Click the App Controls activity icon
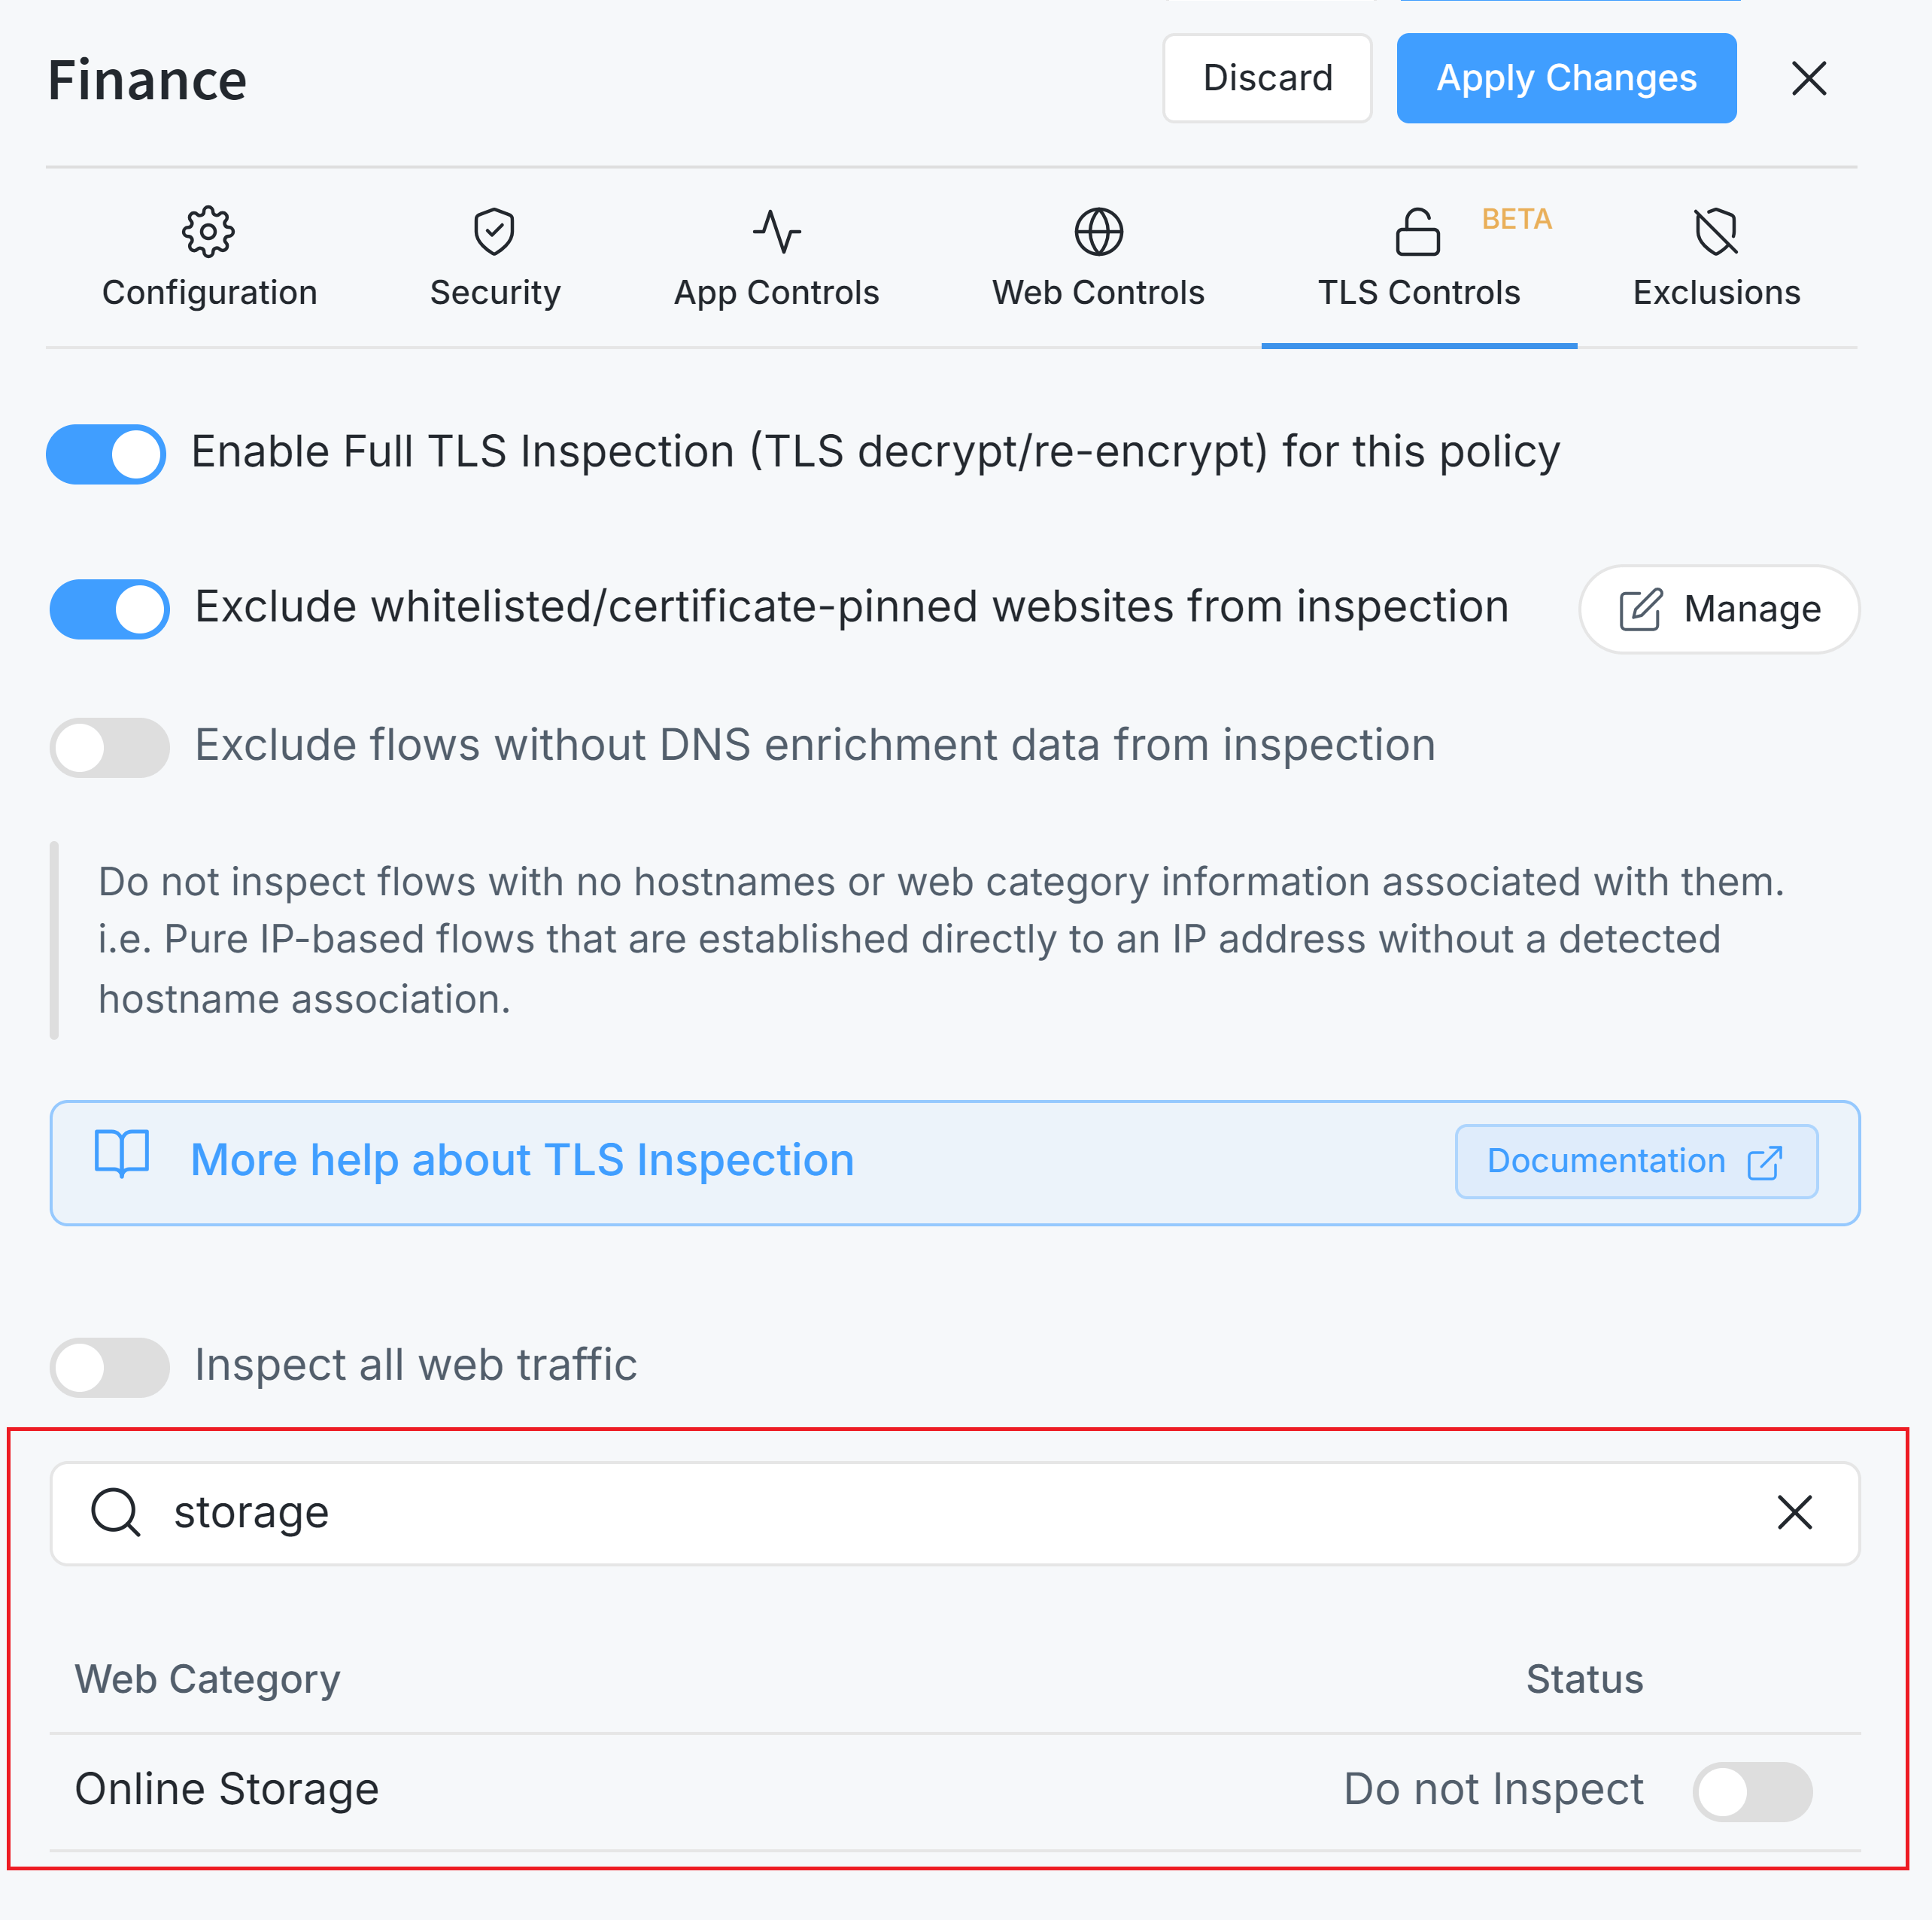The width and height of the screenshot is (1932, 1920). pos(777,232)
